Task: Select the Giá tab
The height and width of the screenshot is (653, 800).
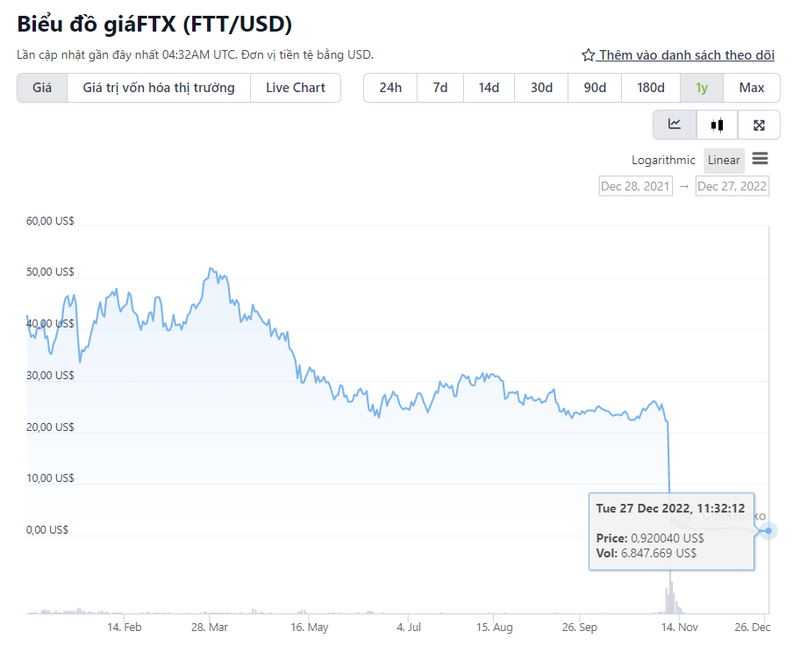Action: (42, 88)
